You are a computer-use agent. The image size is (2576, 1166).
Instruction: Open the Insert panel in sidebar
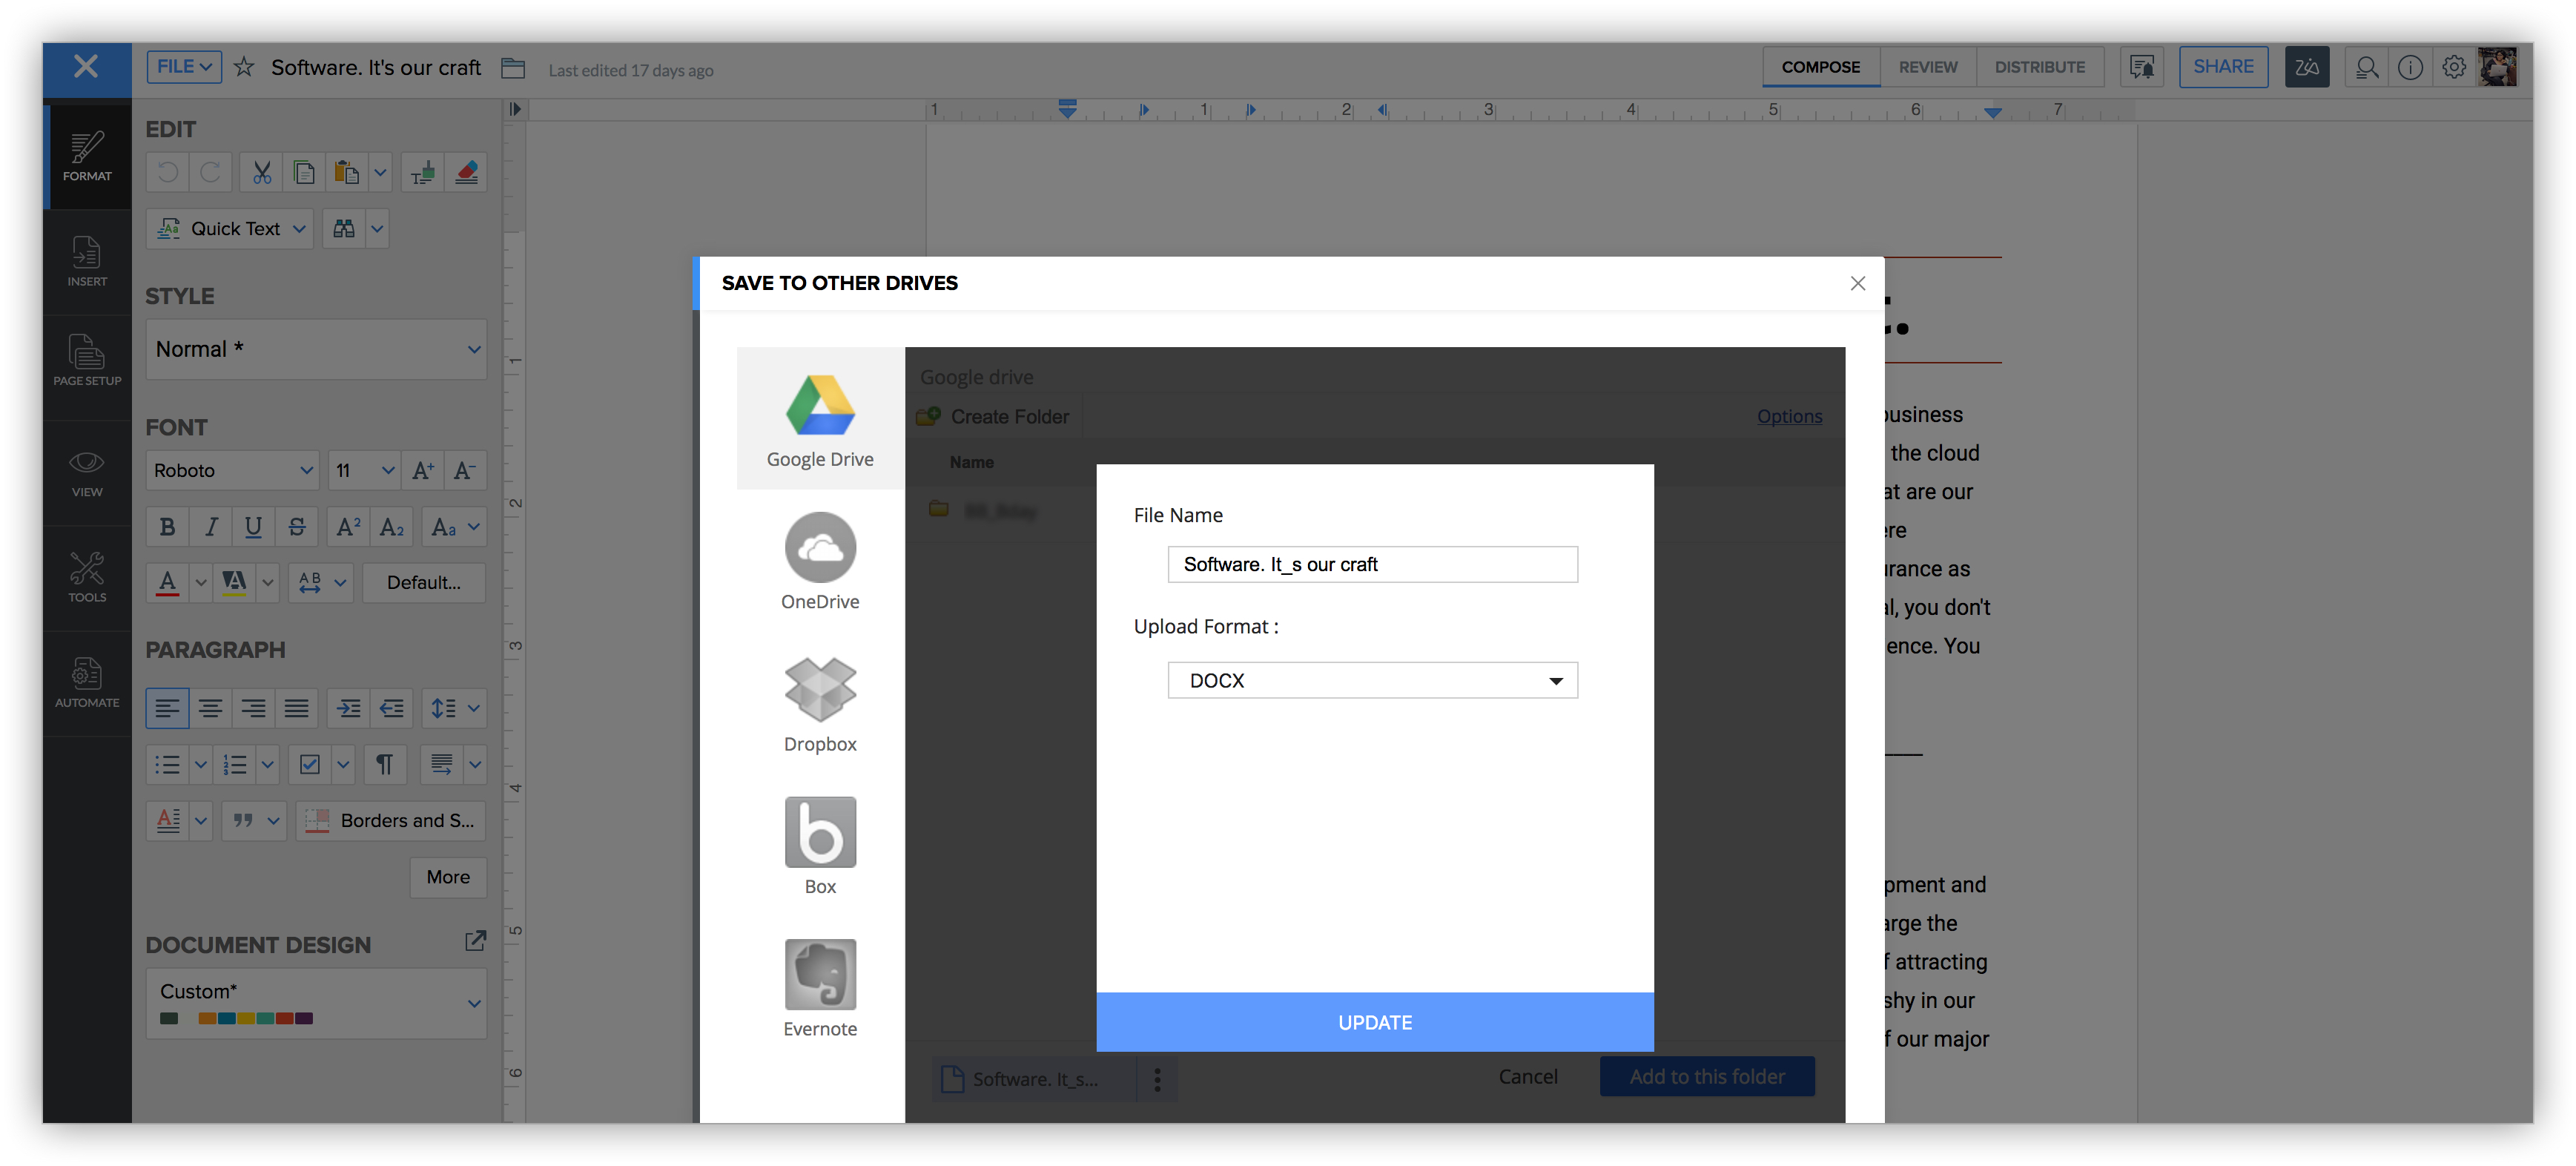click(87, 262)
